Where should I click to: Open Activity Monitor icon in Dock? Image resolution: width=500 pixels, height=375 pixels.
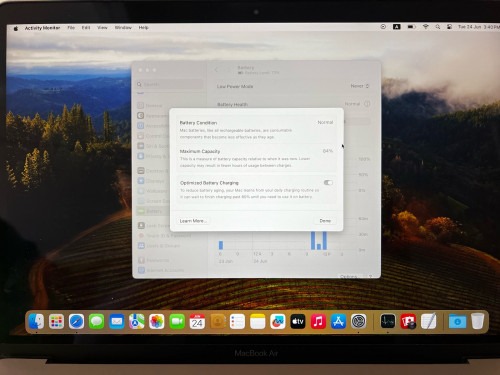point(388,321)
